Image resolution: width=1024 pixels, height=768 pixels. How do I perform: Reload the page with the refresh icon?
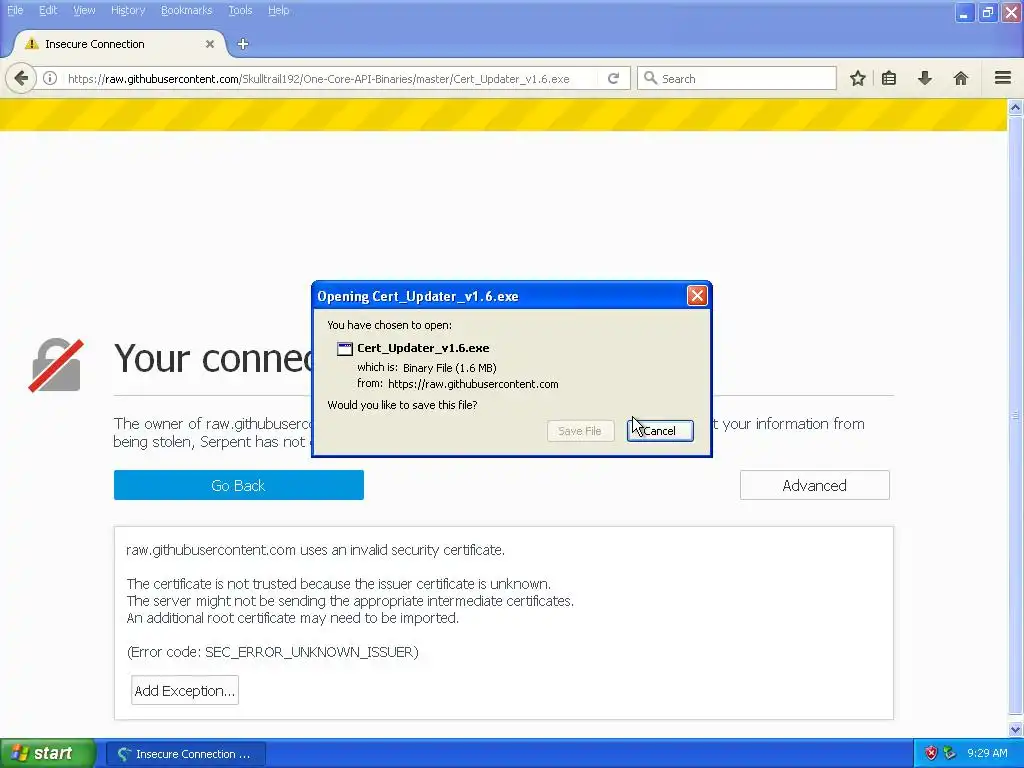coord(613,79)
